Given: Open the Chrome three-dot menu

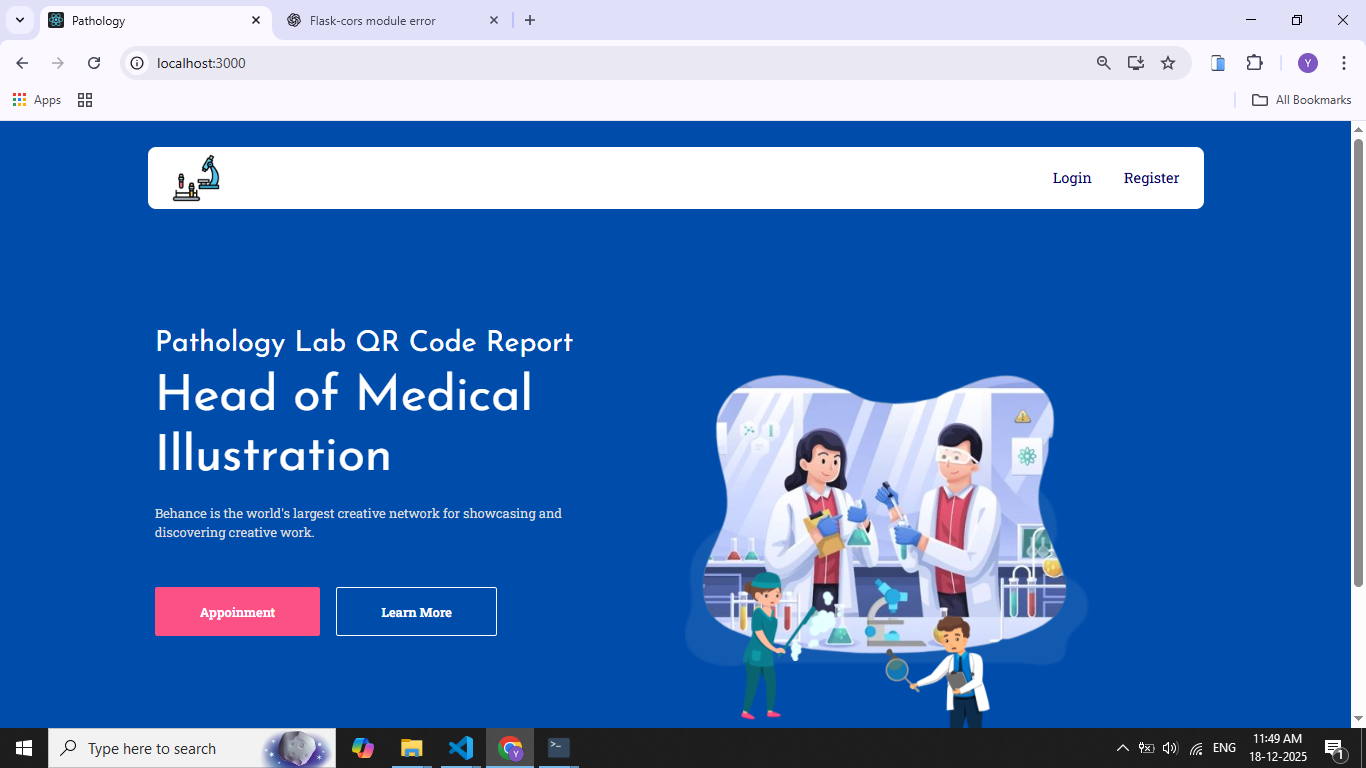Looking at the screenshot, I should click(1345, 62).
